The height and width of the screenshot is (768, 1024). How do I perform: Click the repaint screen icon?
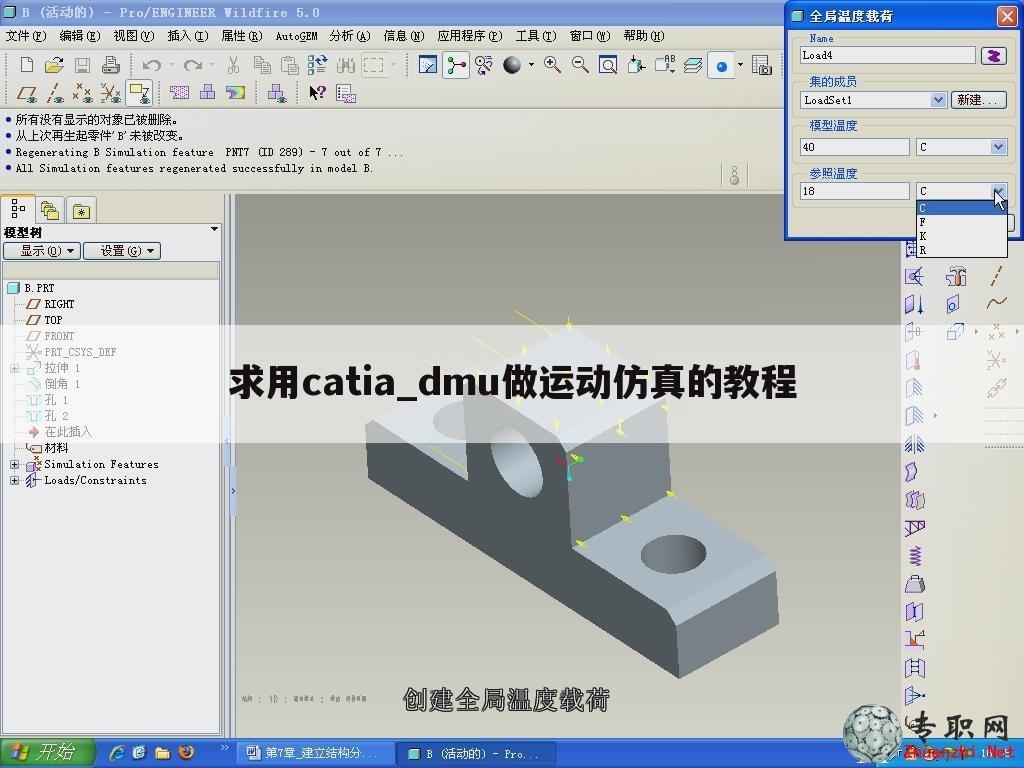428,65
